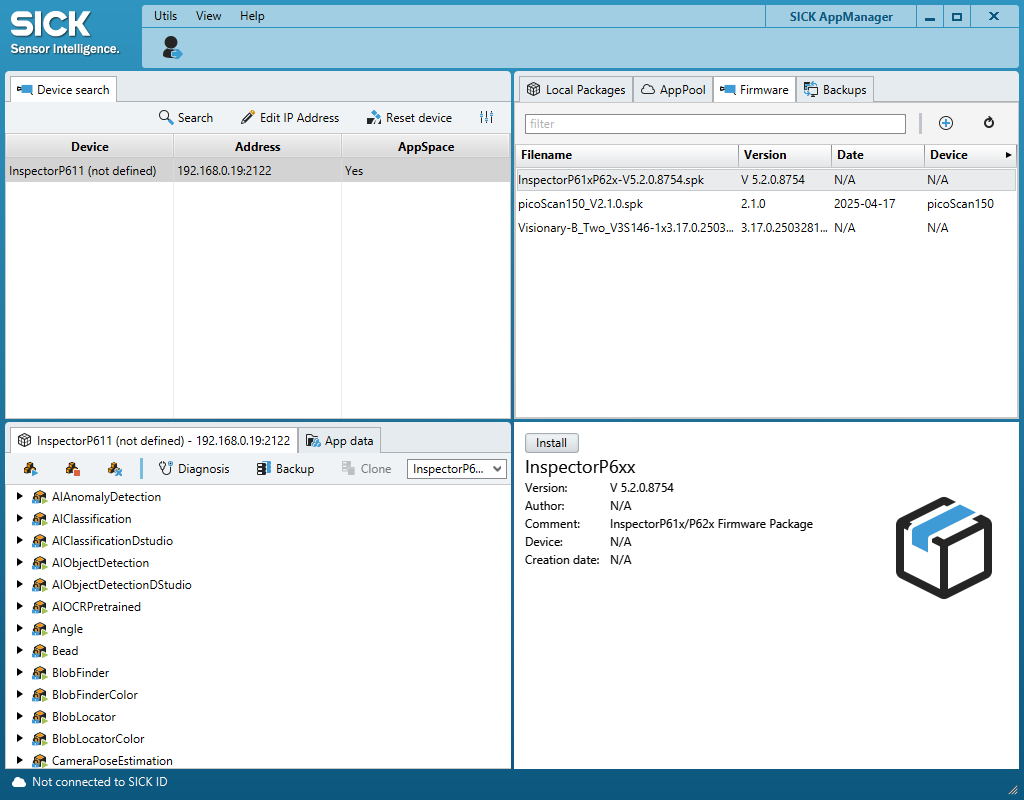
Task: Edit IP Address of the InspectorP611
Action: click(x=290, y=117)
